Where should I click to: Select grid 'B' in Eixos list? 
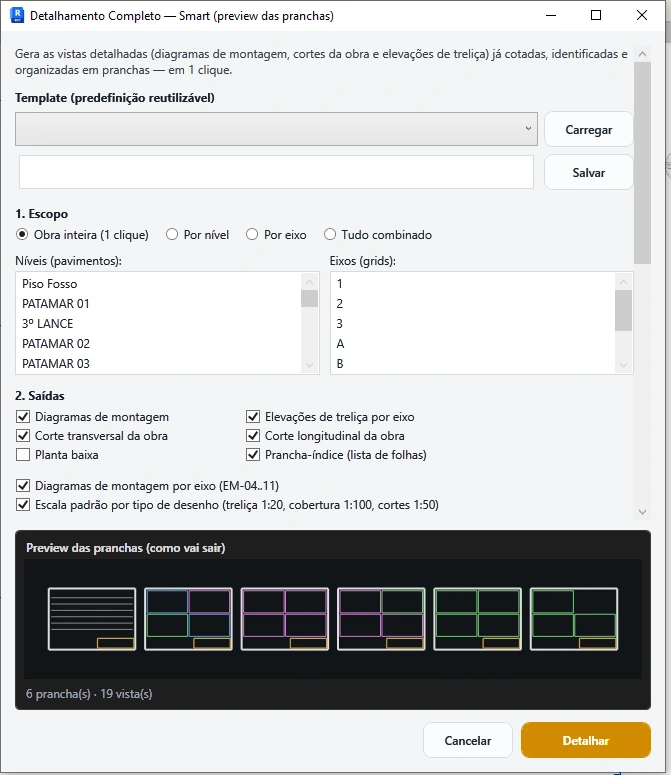[x=473, y=363]
